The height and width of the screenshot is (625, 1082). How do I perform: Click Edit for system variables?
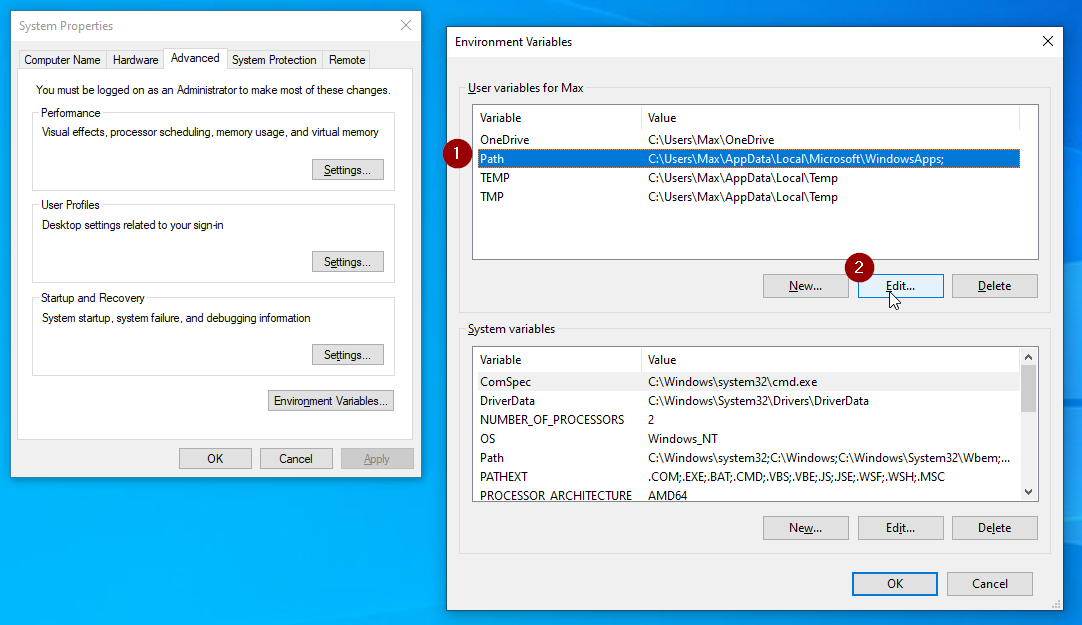[900, 528]
